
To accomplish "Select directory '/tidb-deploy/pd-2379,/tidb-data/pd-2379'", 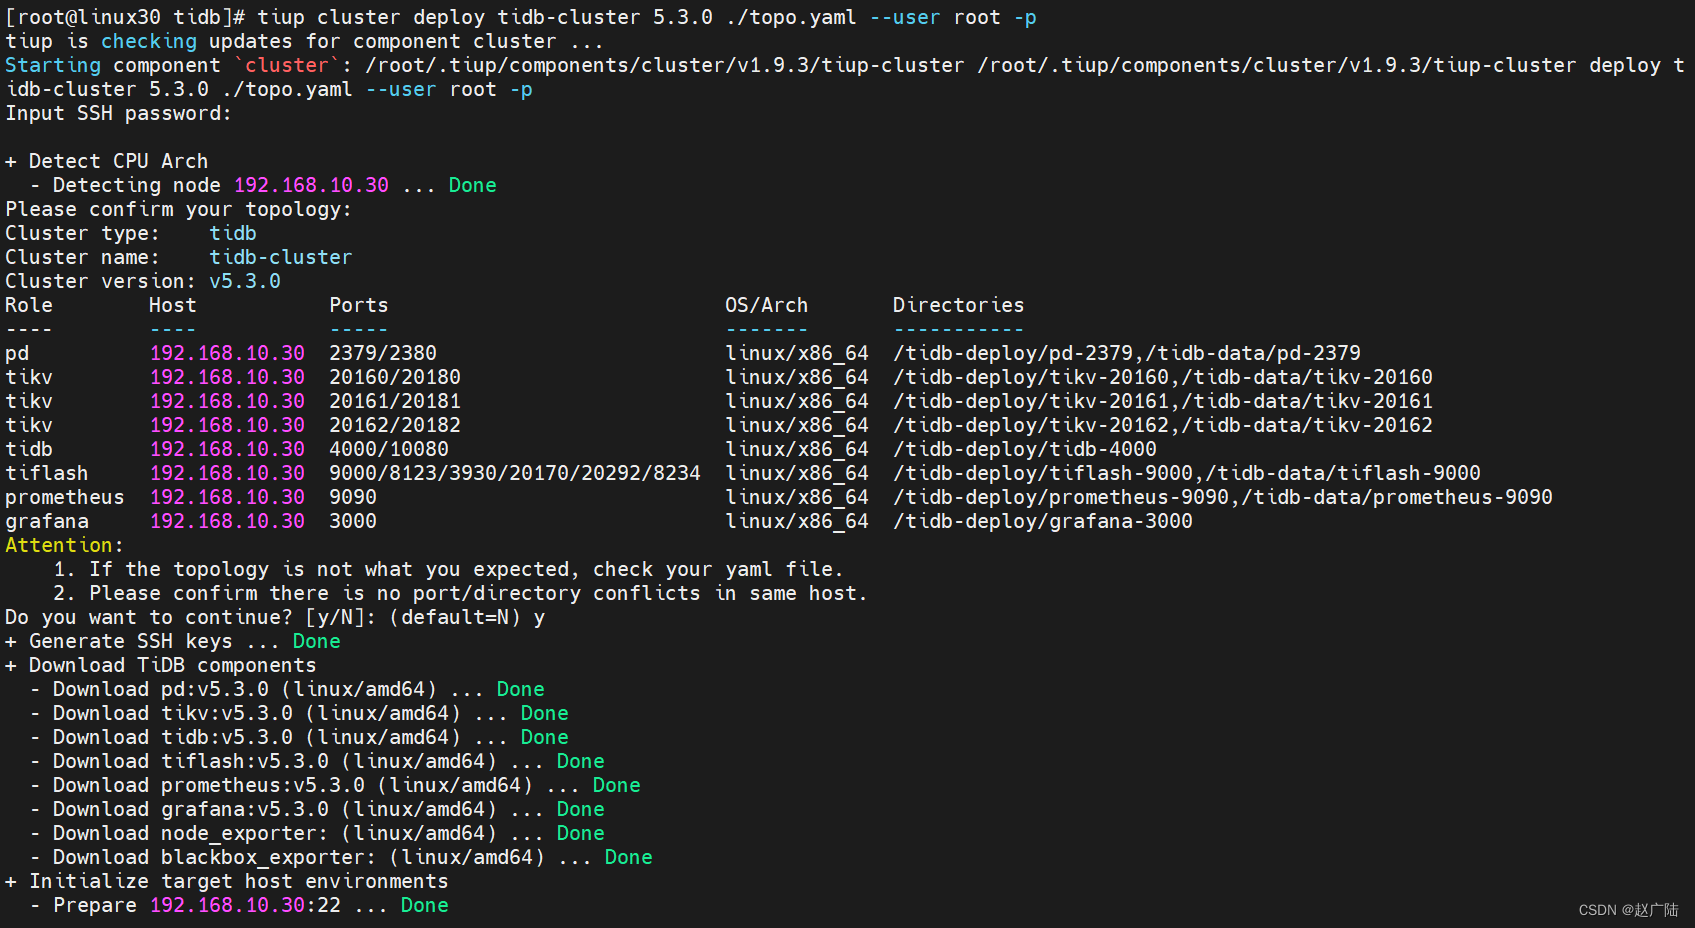I will [x=1127, y=353].
